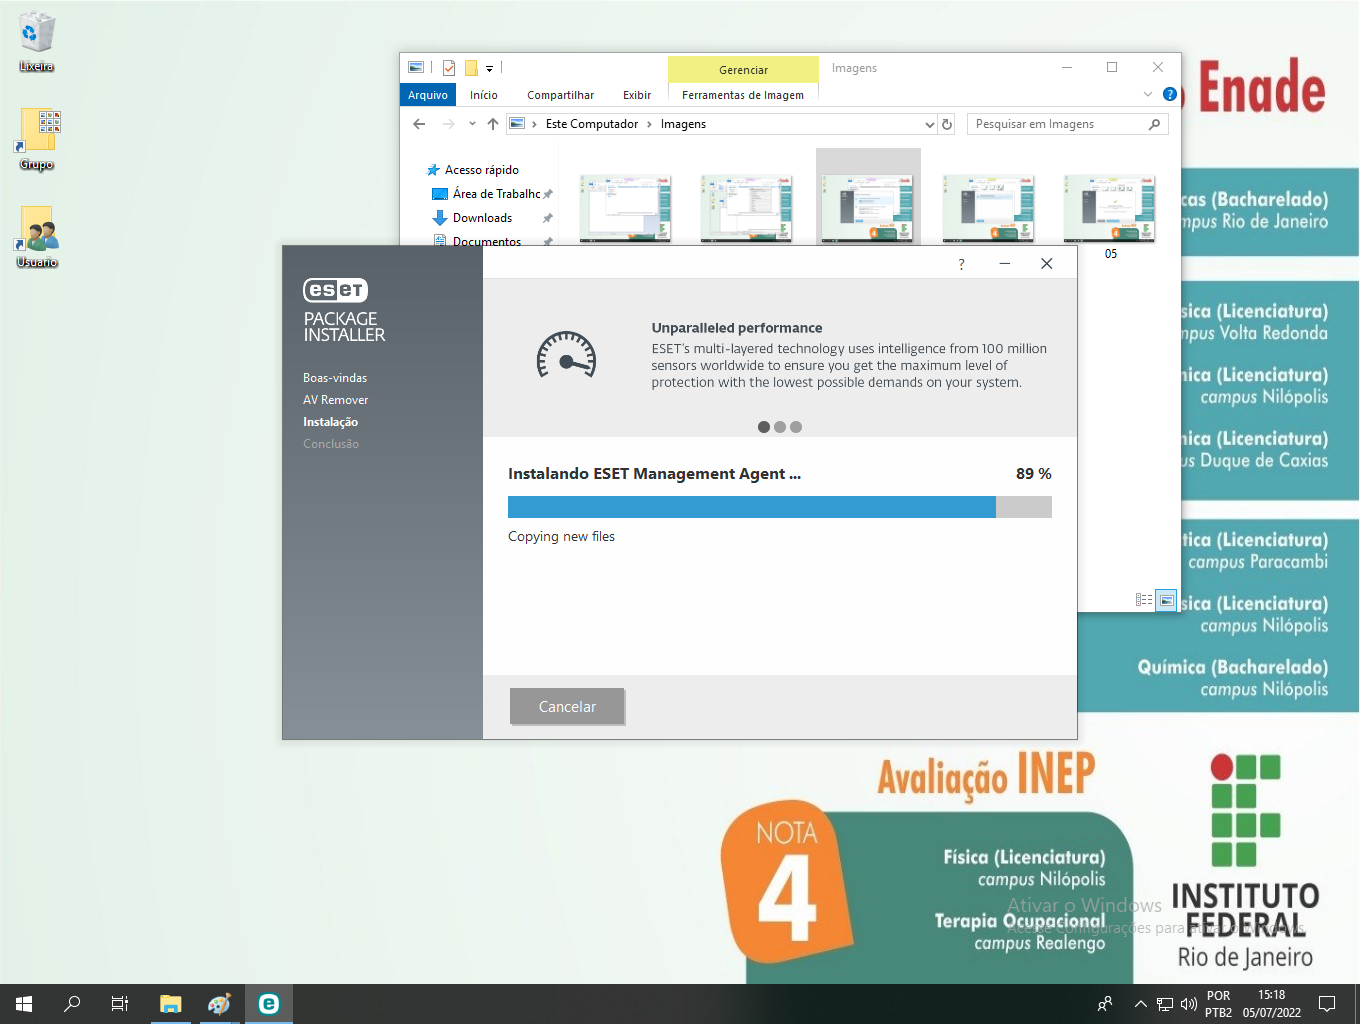The height and width of the screenshot is (1024, 1360).
Task: Switch to the Compartilhar ribbon tab
Action: pyautogui.click(x=560, y=95)
